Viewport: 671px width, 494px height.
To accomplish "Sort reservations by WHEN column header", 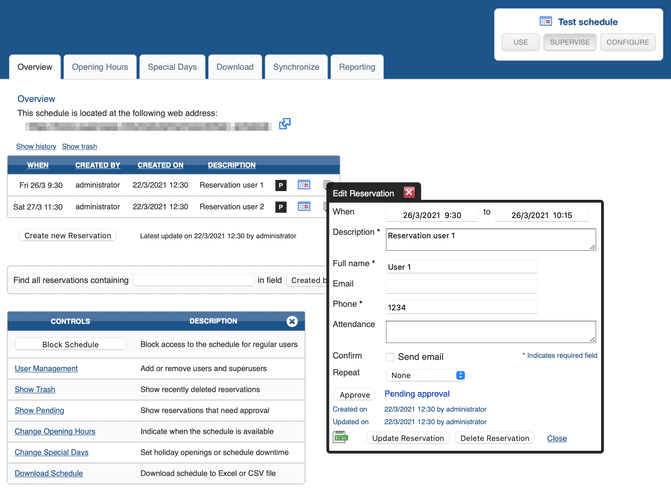I will tap(38, 165).
